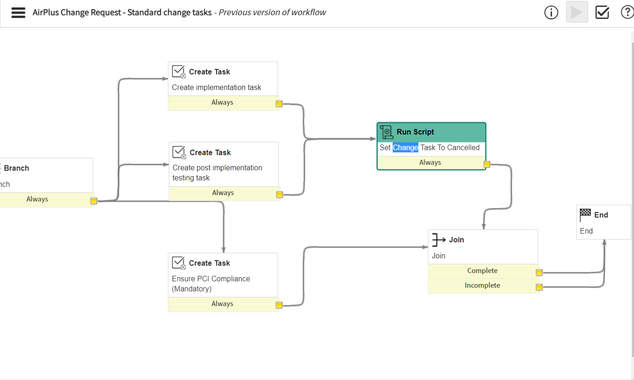Click highlighted word Change in Run Script
The image size is (634, 380).
[405, 148]
